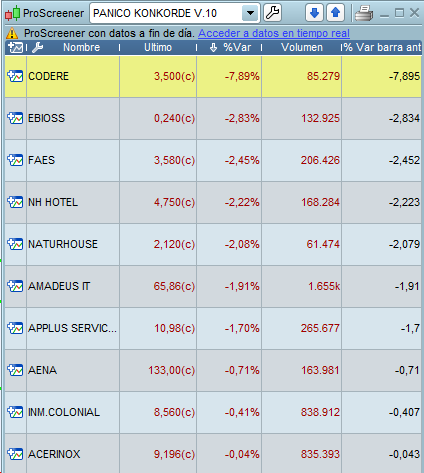The image size is (424, 473).
Task: Click the blue down arrow button
Action: click(x=314, y=13)
